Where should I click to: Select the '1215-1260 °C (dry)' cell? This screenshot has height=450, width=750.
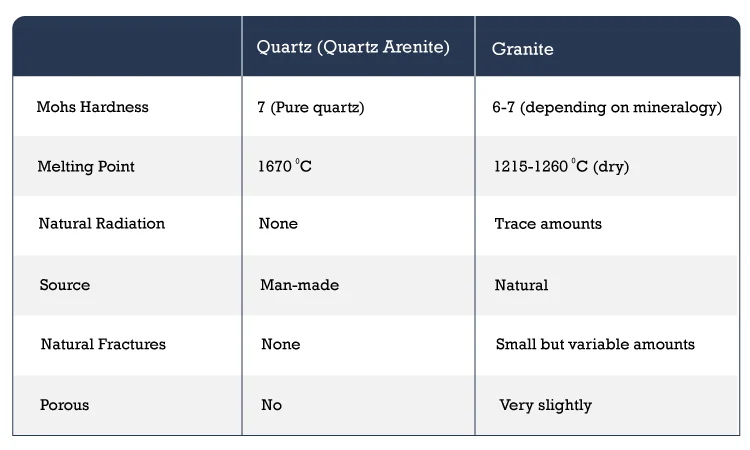(562, 166)
